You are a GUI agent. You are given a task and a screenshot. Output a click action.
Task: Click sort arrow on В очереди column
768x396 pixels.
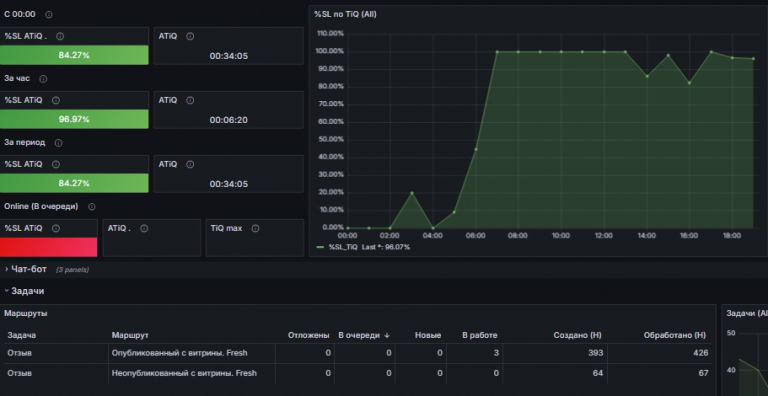coord(387,336)
